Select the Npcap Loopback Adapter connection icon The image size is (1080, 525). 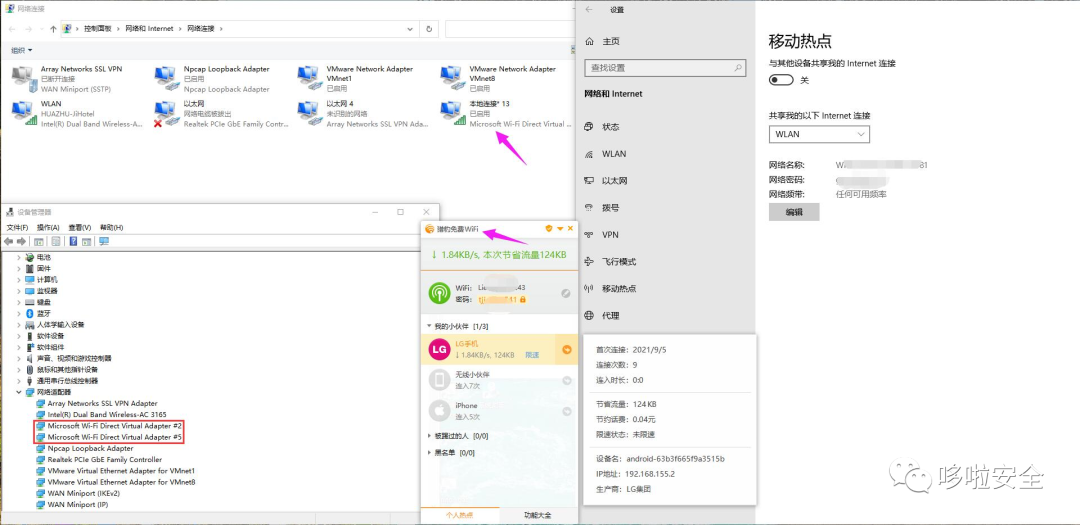tap(168, 79)
